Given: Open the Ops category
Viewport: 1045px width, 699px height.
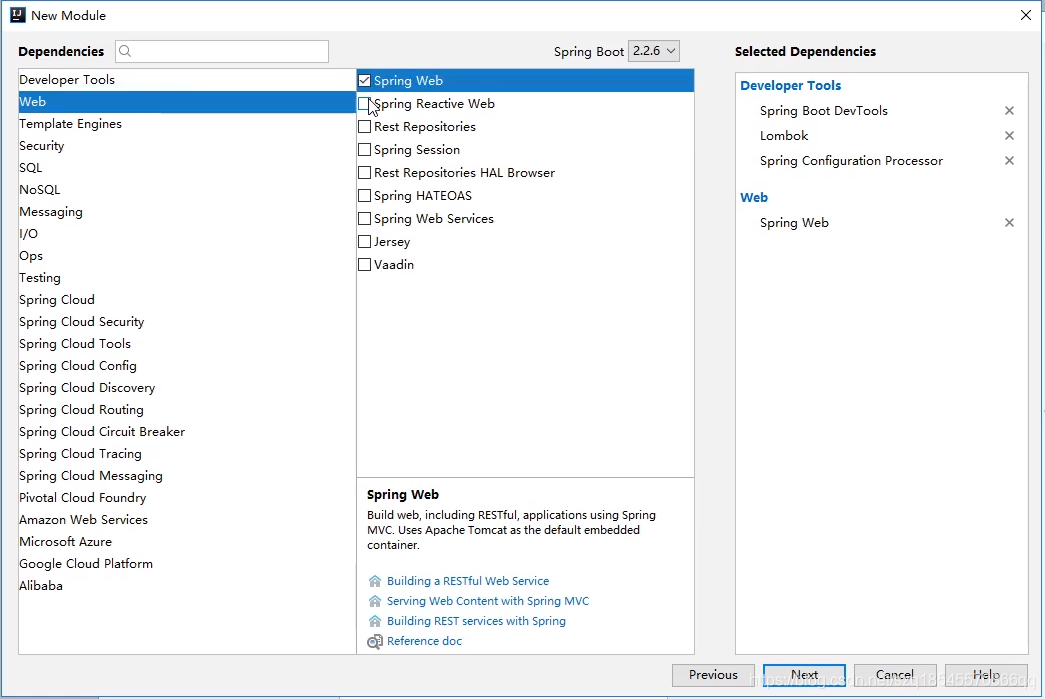Looking at the screenshot, I should pos(187,256).
